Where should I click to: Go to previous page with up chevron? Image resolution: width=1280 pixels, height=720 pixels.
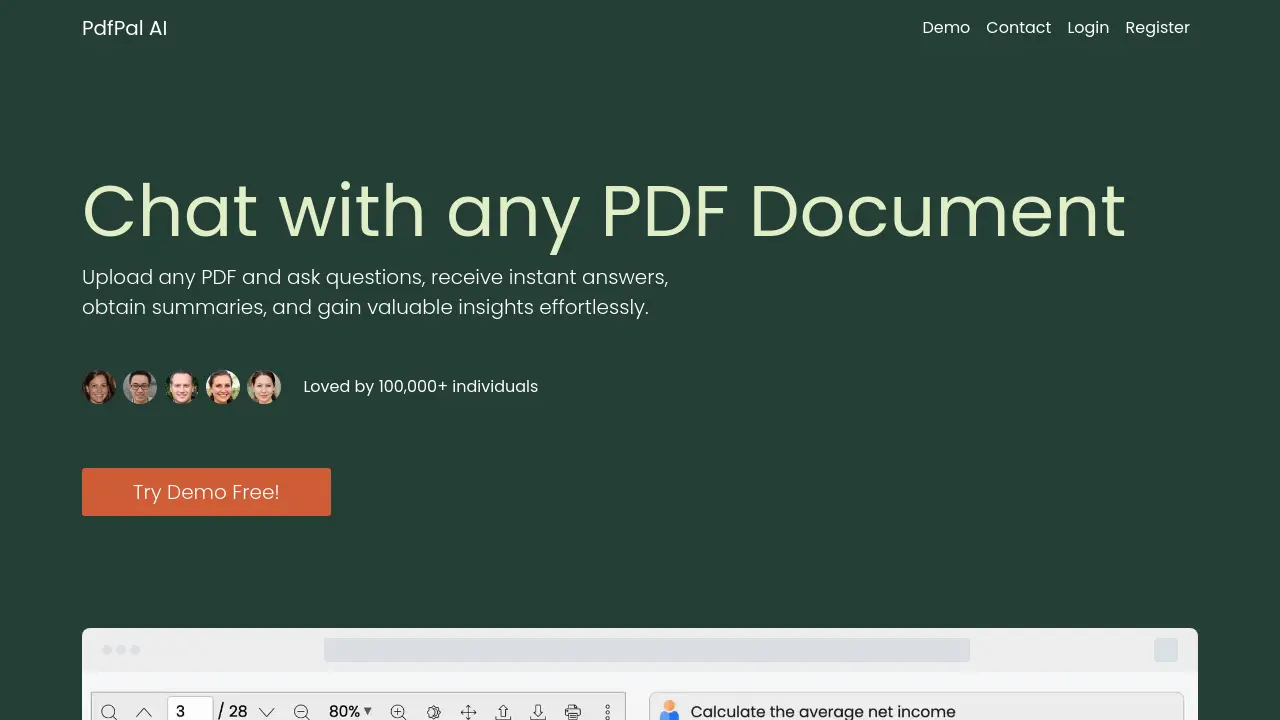tap(144, 711)
